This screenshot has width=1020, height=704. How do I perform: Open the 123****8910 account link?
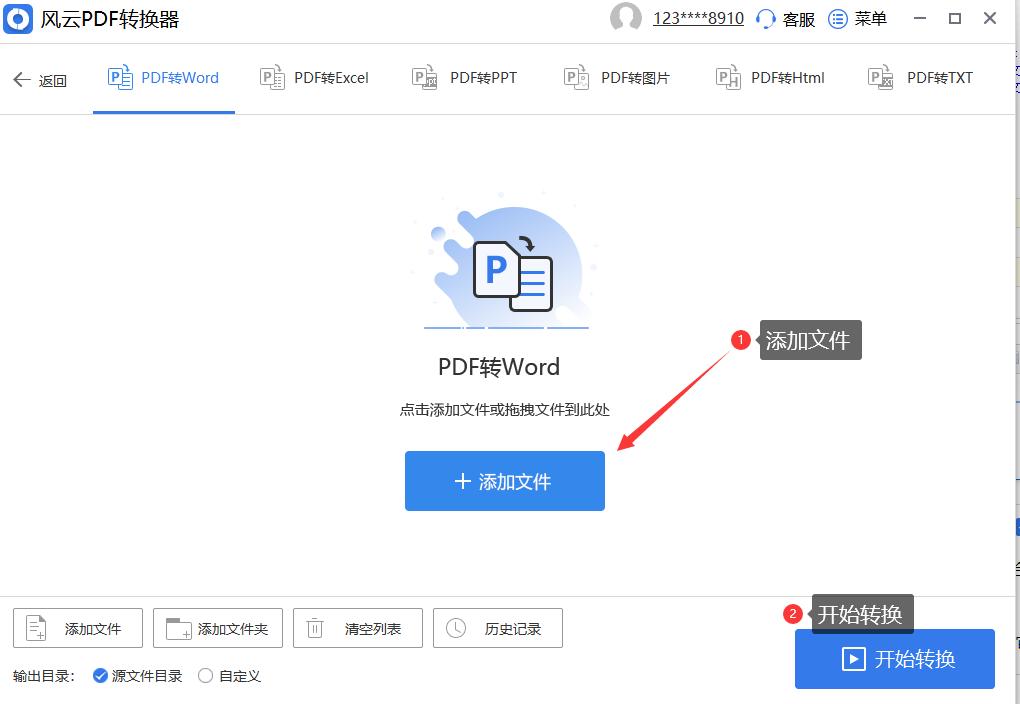(695, 18)
